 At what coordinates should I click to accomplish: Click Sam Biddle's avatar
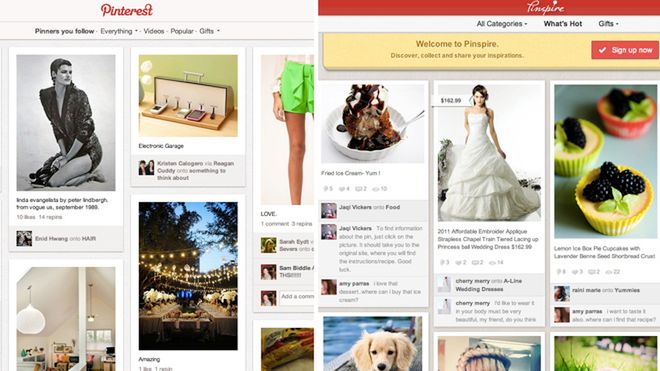[x=269, y=272]
